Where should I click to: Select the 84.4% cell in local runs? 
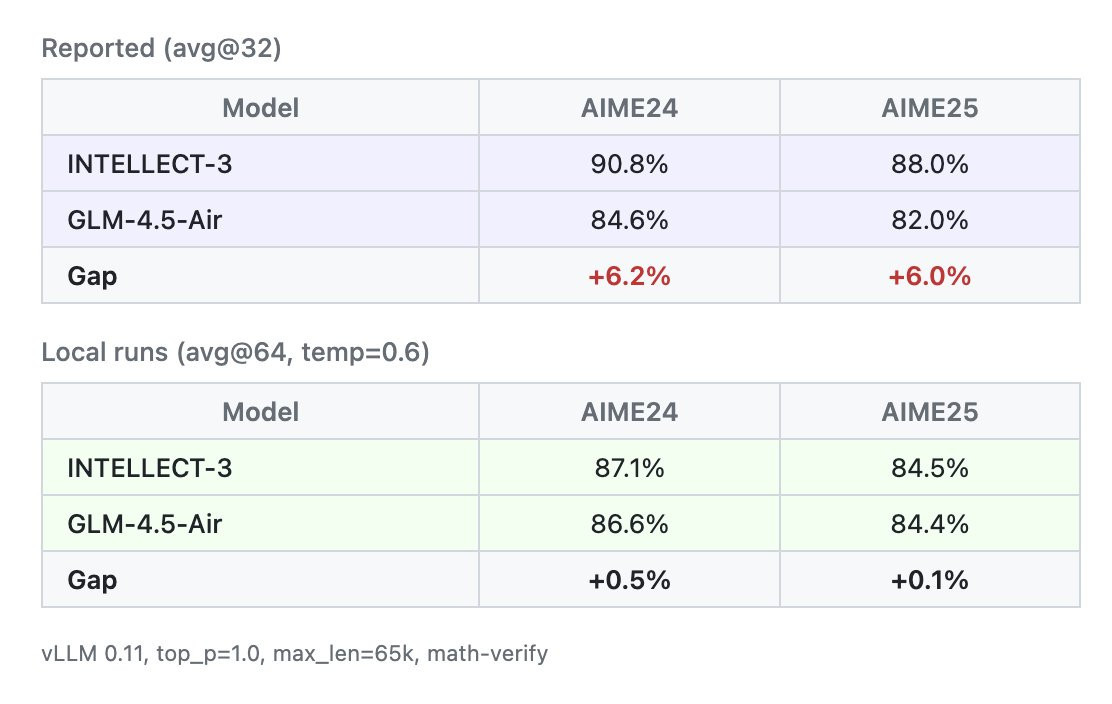[929, 523]
